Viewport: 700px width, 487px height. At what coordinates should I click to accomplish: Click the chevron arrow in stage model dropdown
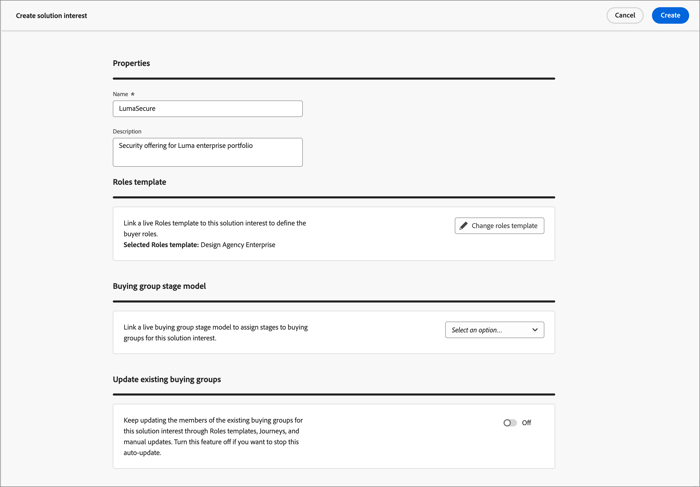(535, 330)
